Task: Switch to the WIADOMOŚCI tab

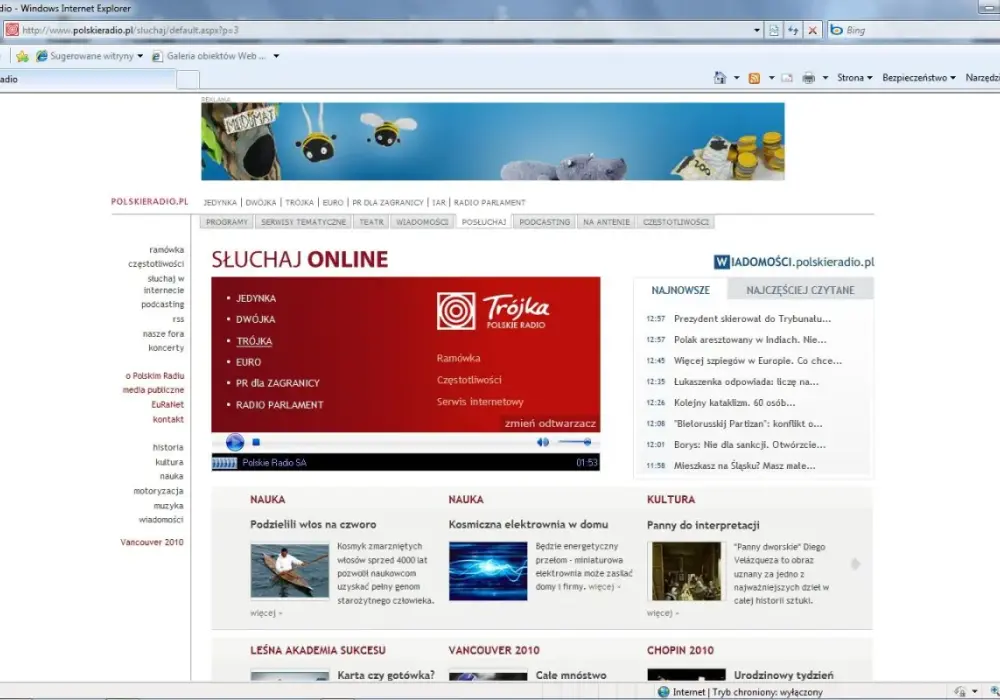Action: coord(422,222)
